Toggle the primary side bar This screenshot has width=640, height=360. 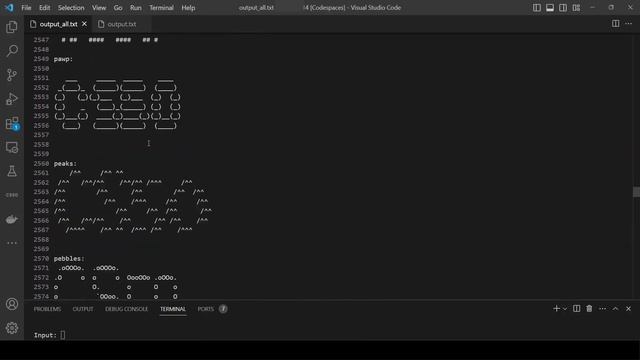point(537,8)
